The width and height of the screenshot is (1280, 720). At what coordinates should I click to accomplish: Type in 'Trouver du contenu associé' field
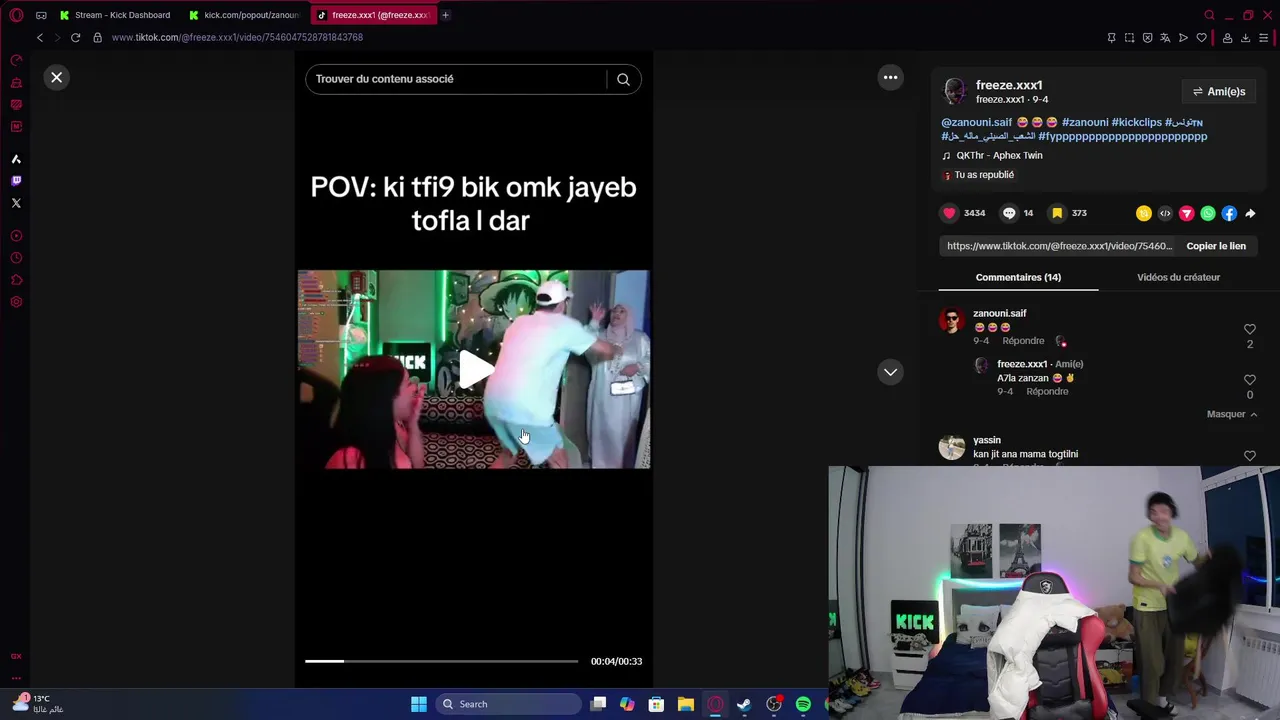455,79
